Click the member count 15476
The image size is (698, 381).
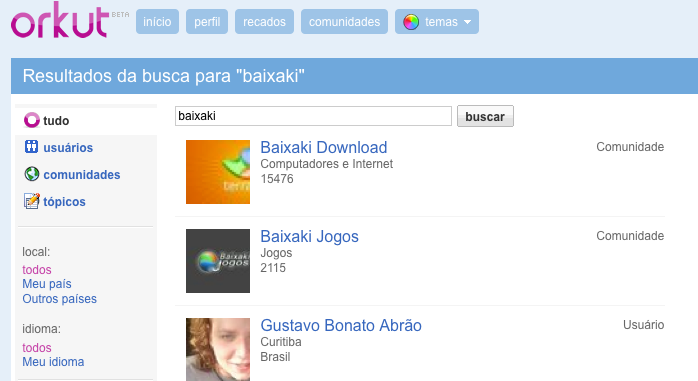coord(277,179)
